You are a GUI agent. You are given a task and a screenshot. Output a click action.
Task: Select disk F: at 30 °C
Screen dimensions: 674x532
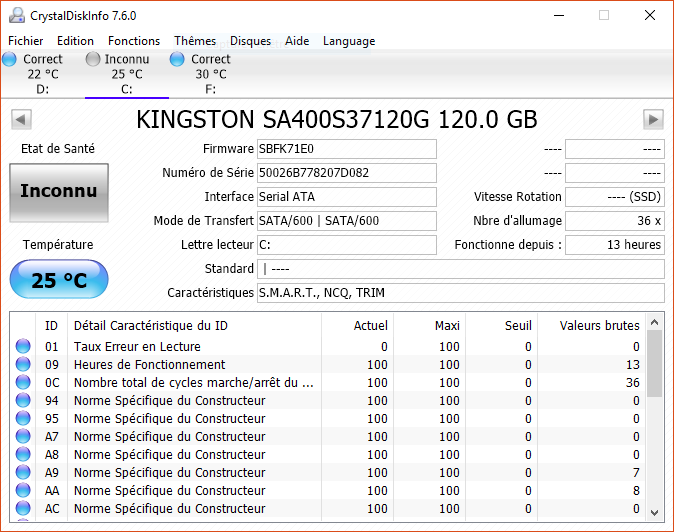[211, 74]
